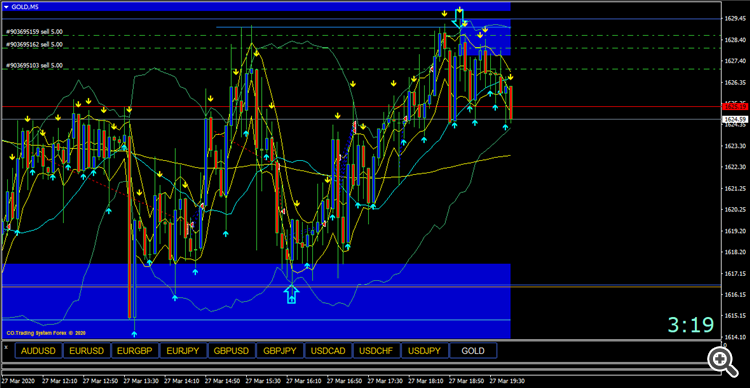The width and height of the screenshot is (750, 388).
Task: Choose the GBPJPY symbol button
Action: coord(280,351)
